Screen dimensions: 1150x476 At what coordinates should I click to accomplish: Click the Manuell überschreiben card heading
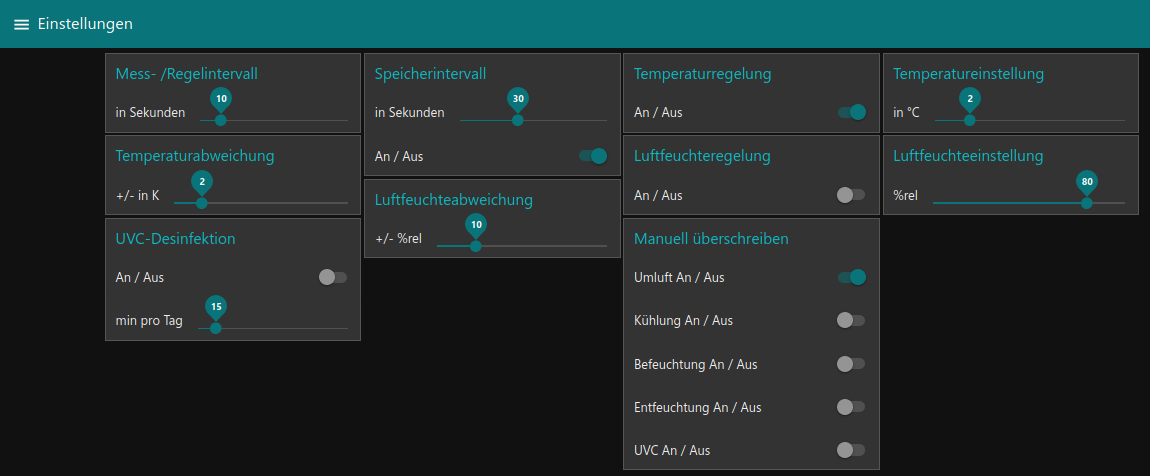711,239
